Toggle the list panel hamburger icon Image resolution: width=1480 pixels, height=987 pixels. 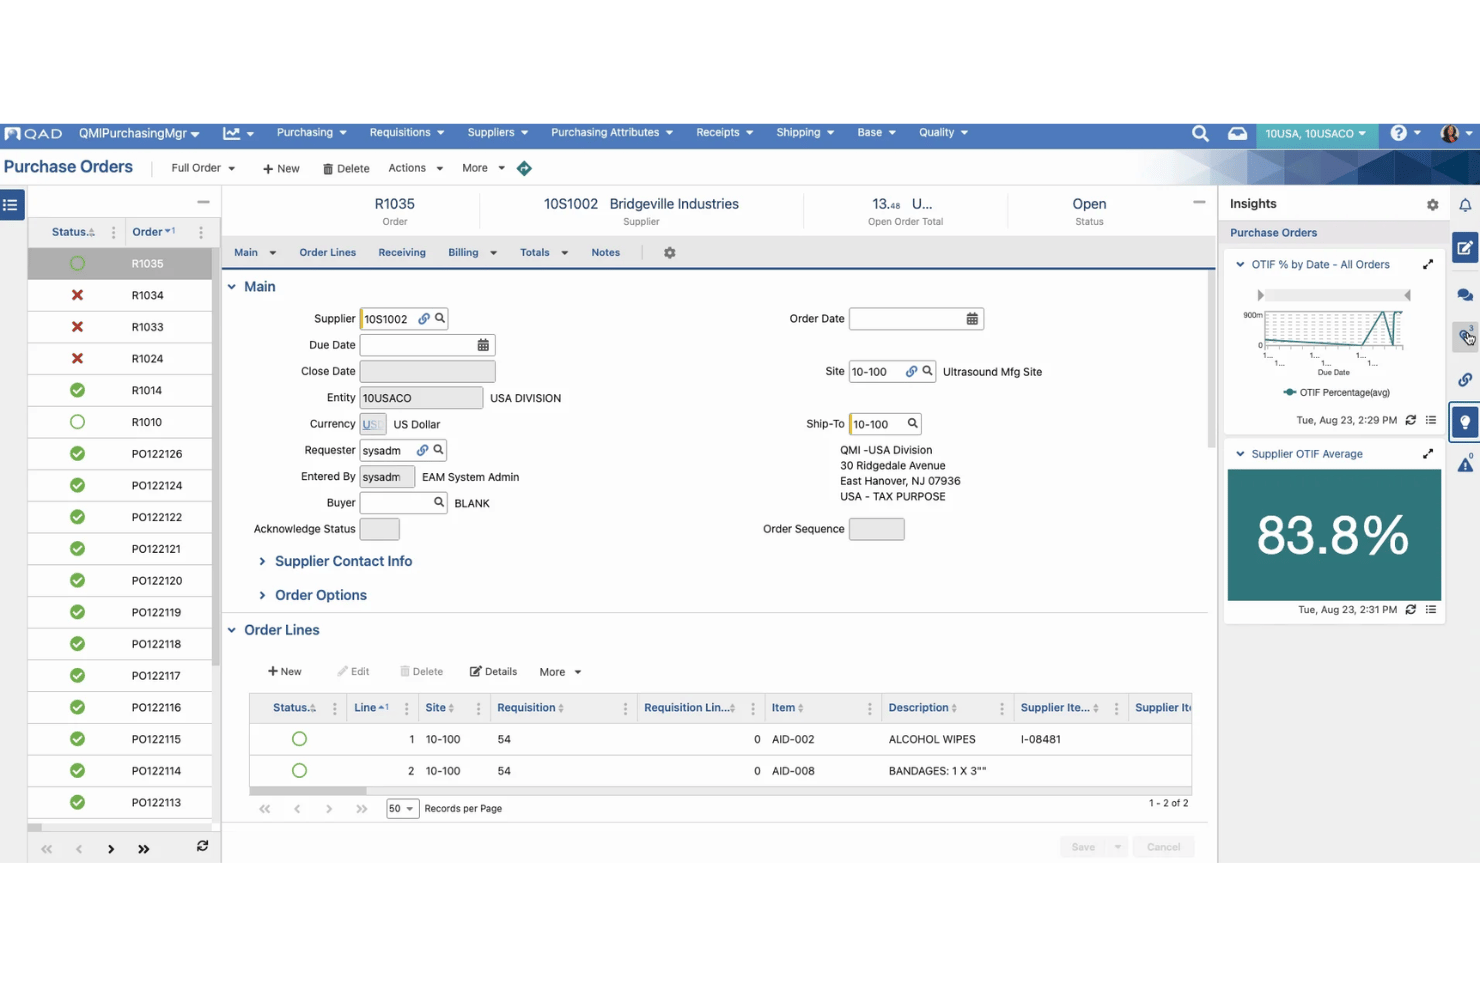click(11, 205)
